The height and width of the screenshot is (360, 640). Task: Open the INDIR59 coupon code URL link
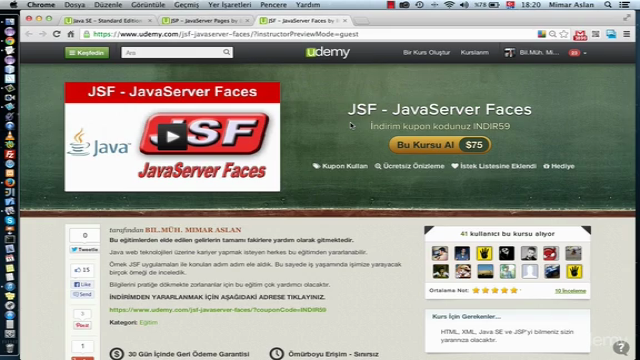pos(218,310)
